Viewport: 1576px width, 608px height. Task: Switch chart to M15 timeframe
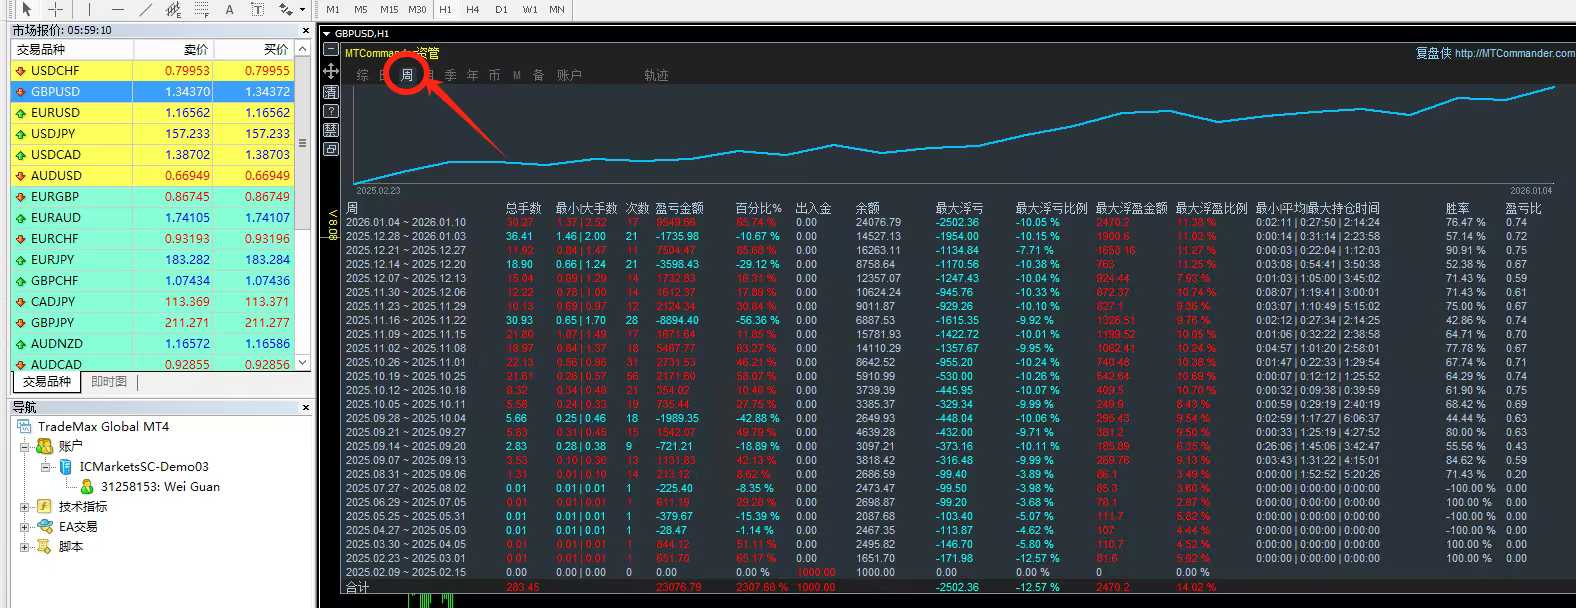389,9
